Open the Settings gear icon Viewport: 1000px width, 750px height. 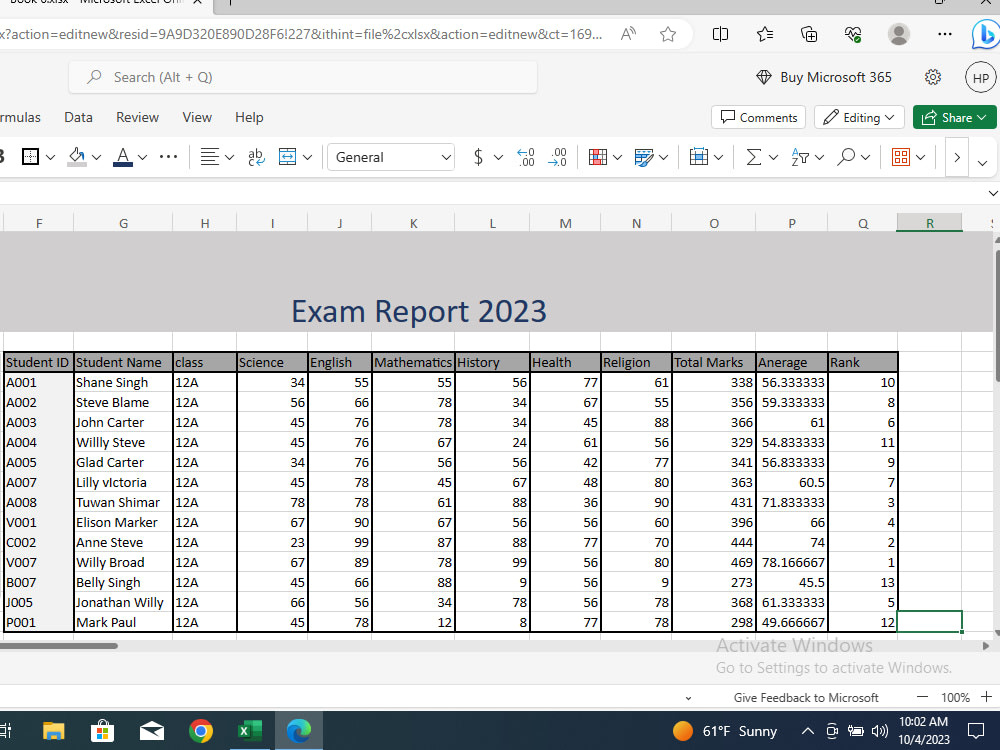click(932, 77)
